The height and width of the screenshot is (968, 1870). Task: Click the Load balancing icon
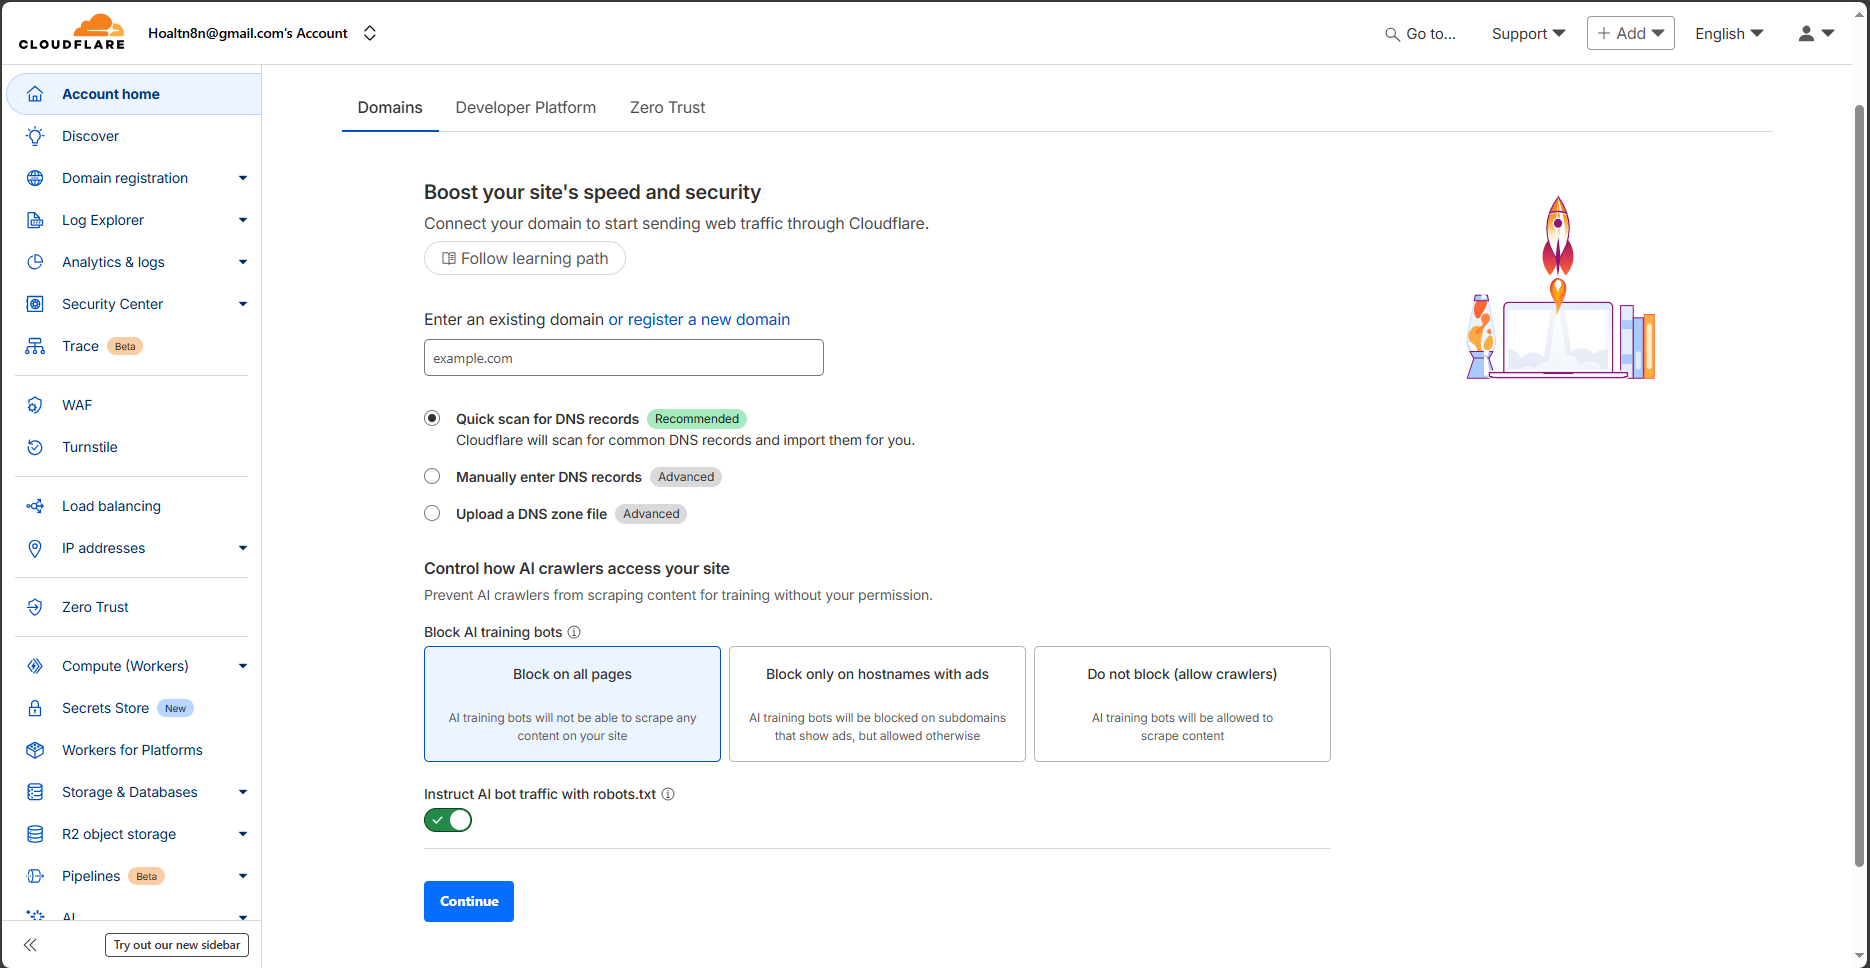pyautogui.click(x=35, y=506)
